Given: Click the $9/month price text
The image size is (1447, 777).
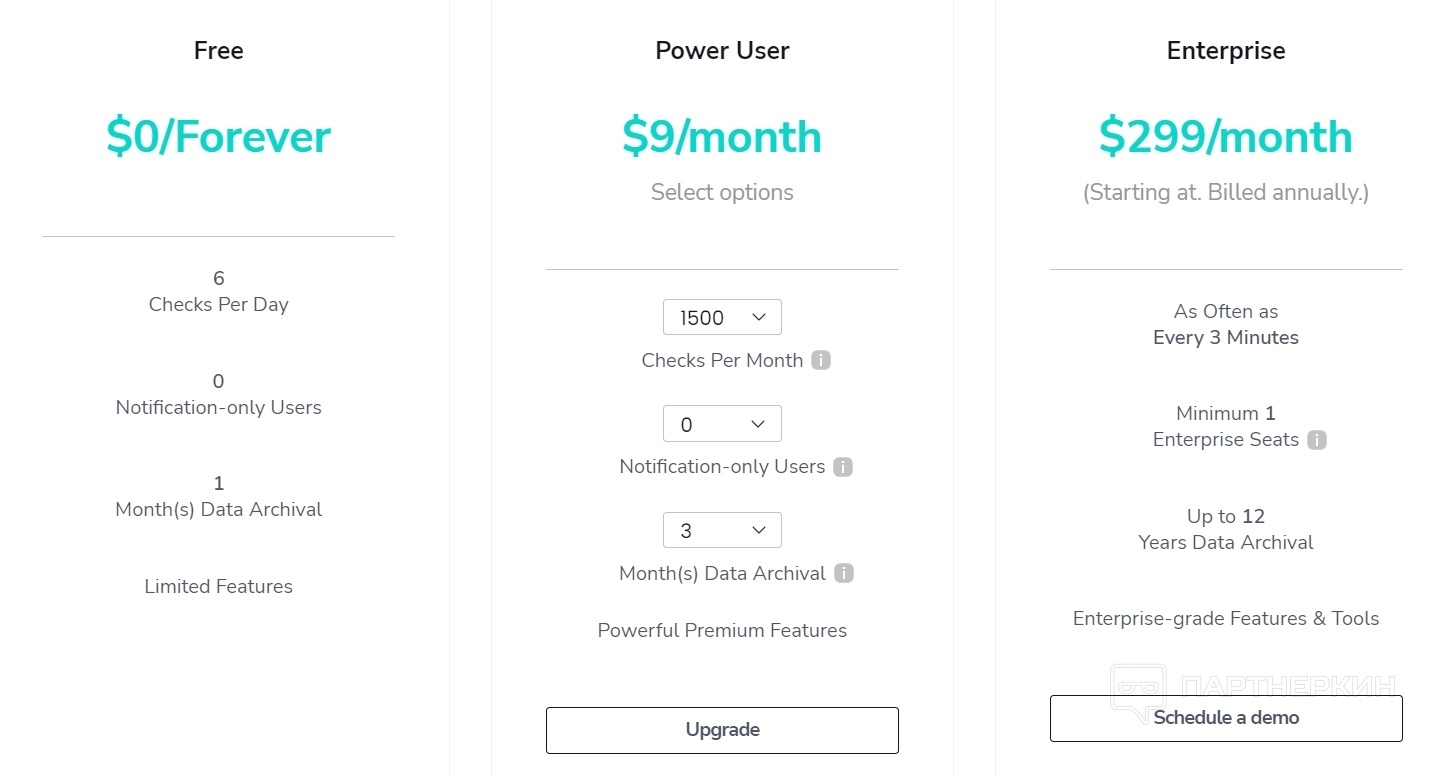Looking at the screenshot, I should [x=722, y=137].
